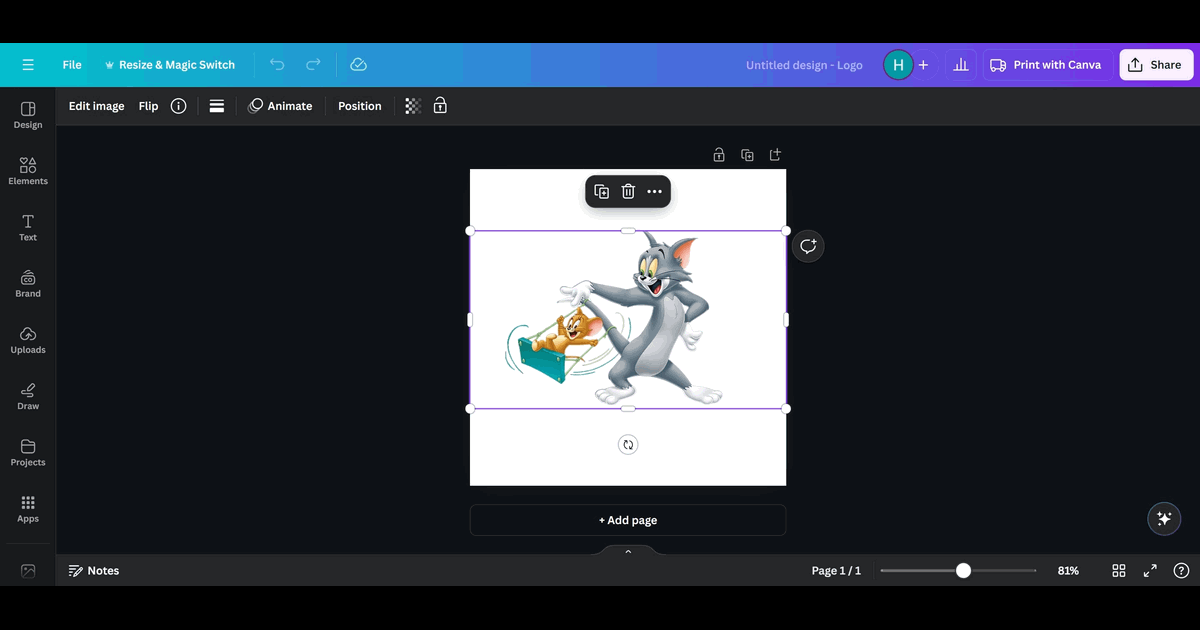Open the Position panel
This screenshot has height=630, width=1200.
point(360,106)
